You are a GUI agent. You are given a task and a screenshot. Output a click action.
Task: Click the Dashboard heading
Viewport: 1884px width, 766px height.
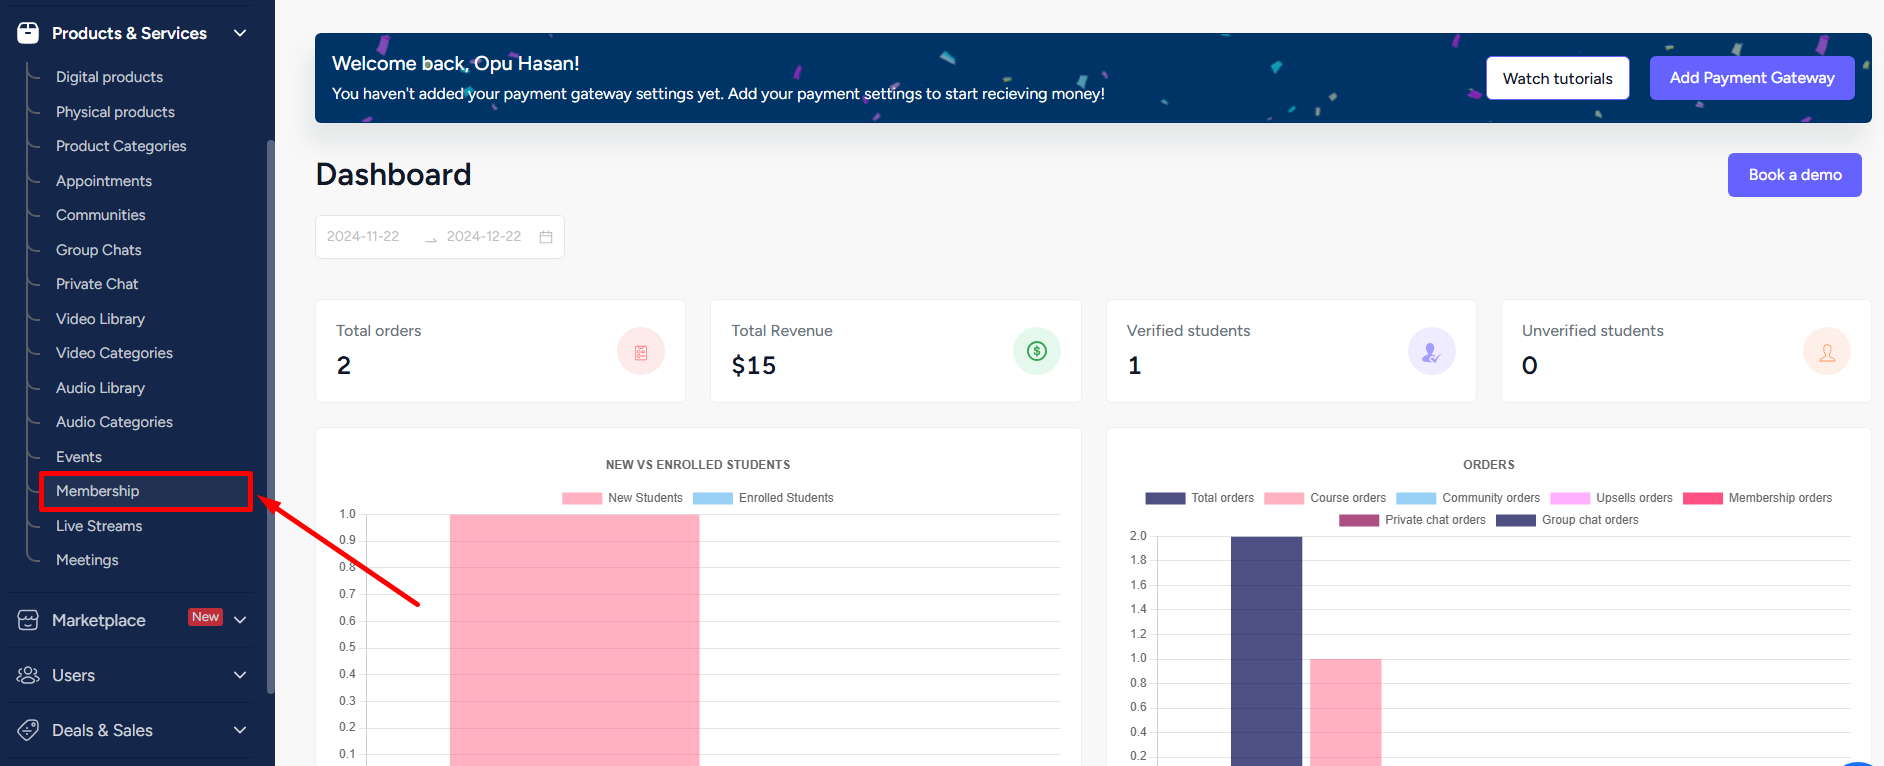pos(393,175)
